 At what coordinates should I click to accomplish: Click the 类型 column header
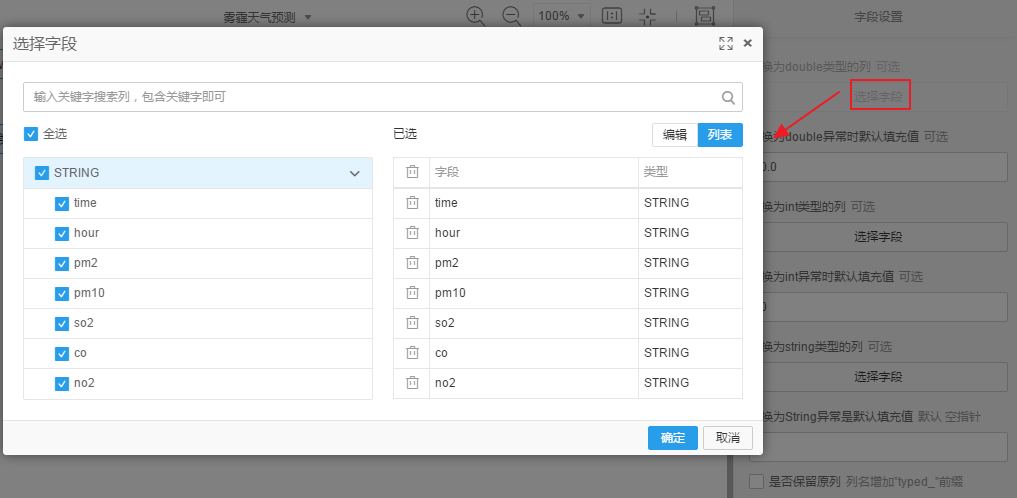tap(690, 172)
